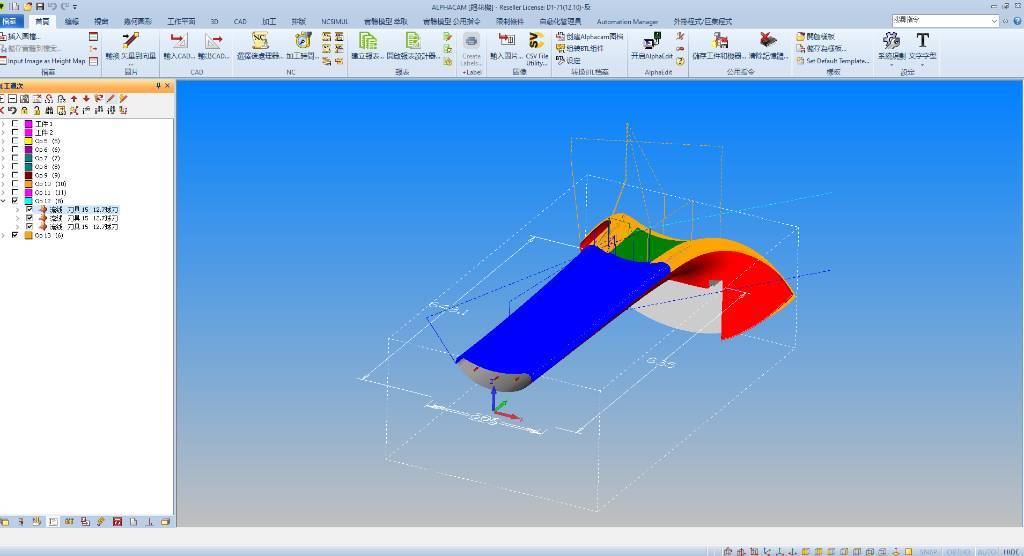
Task: Click Input Image as Height Map
Action: [45, 61]
